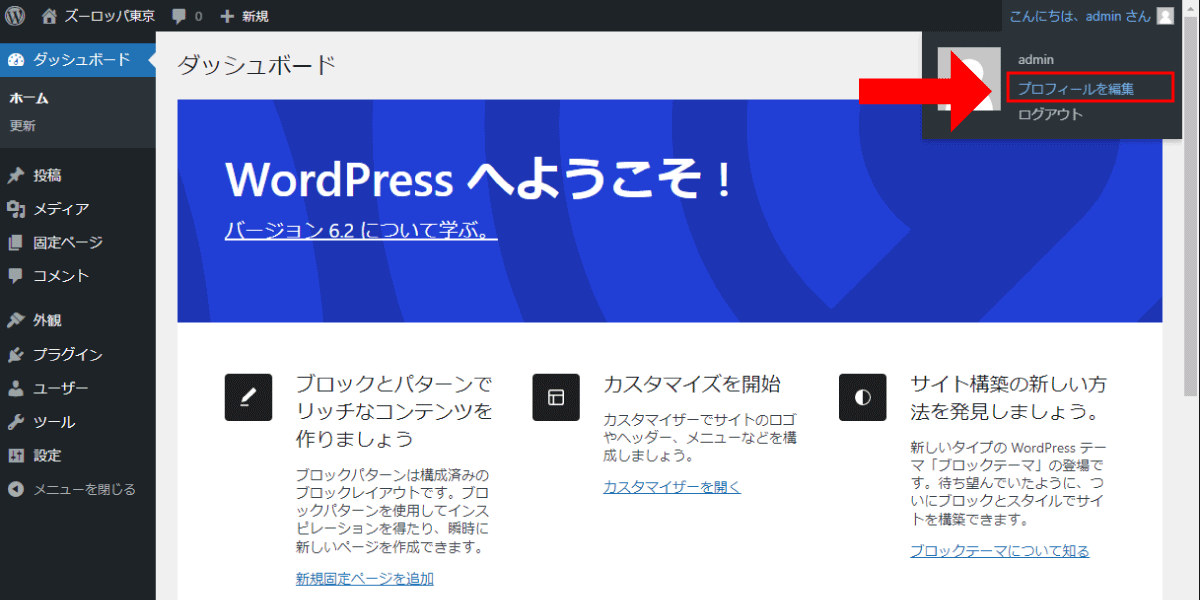
Task: Select 更新 submenu item
Action: coord(22,126)
